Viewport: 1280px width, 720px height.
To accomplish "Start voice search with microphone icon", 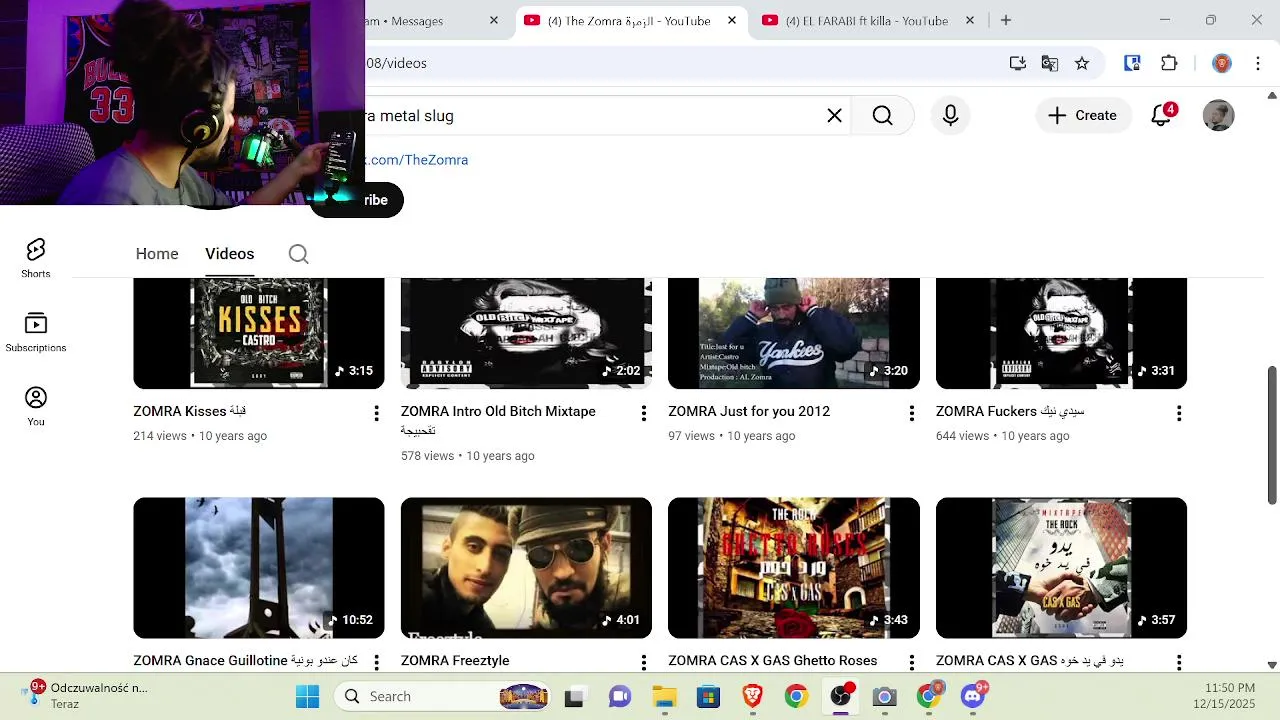I will click(x=950, y=116).
